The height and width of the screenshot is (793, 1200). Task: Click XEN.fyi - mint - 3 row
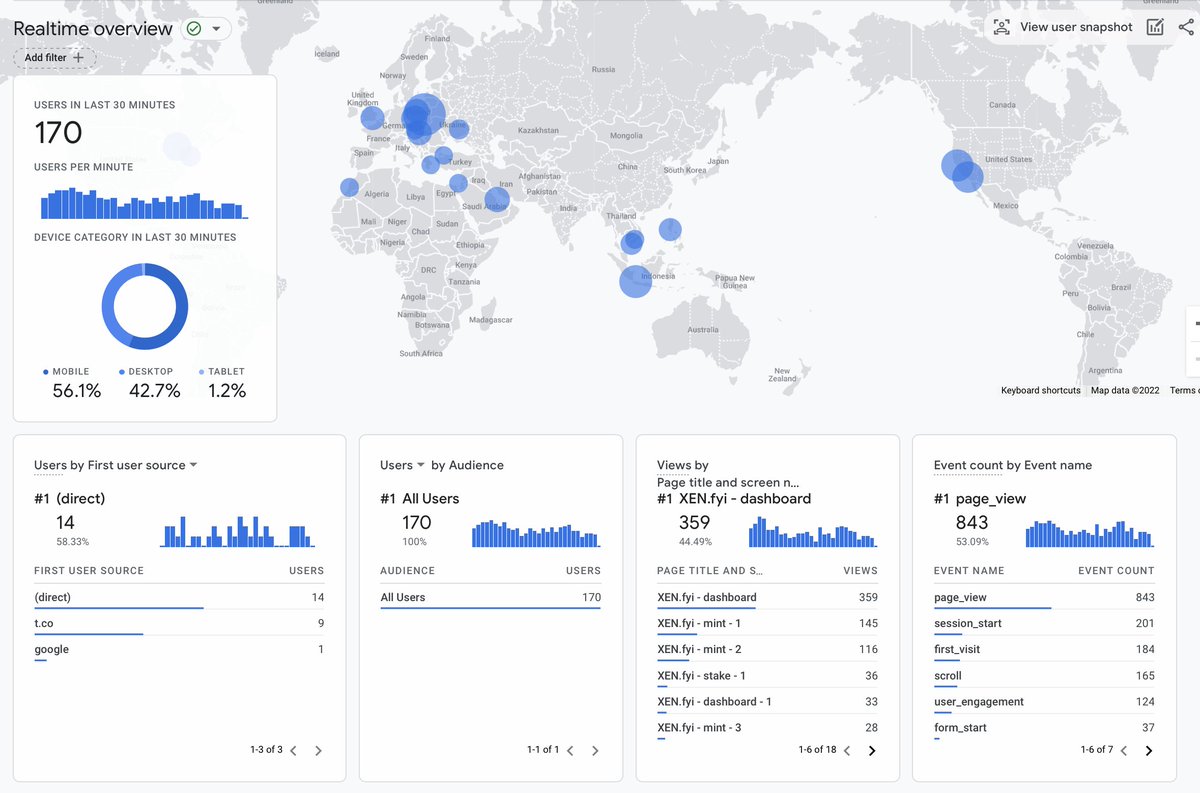click(767, 727)
